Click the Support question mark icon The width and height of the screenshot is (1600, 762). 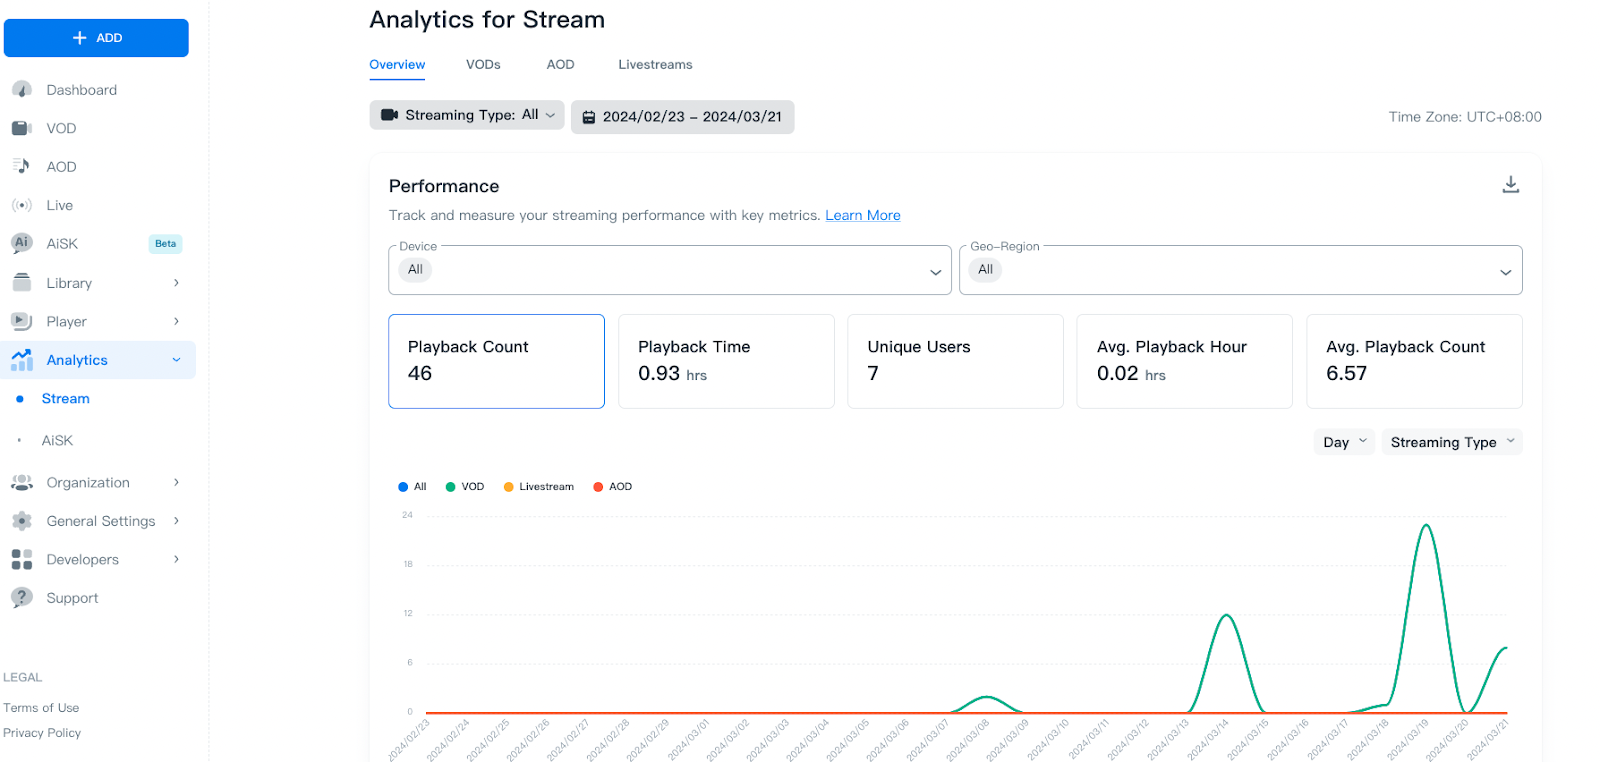point(22,598)
